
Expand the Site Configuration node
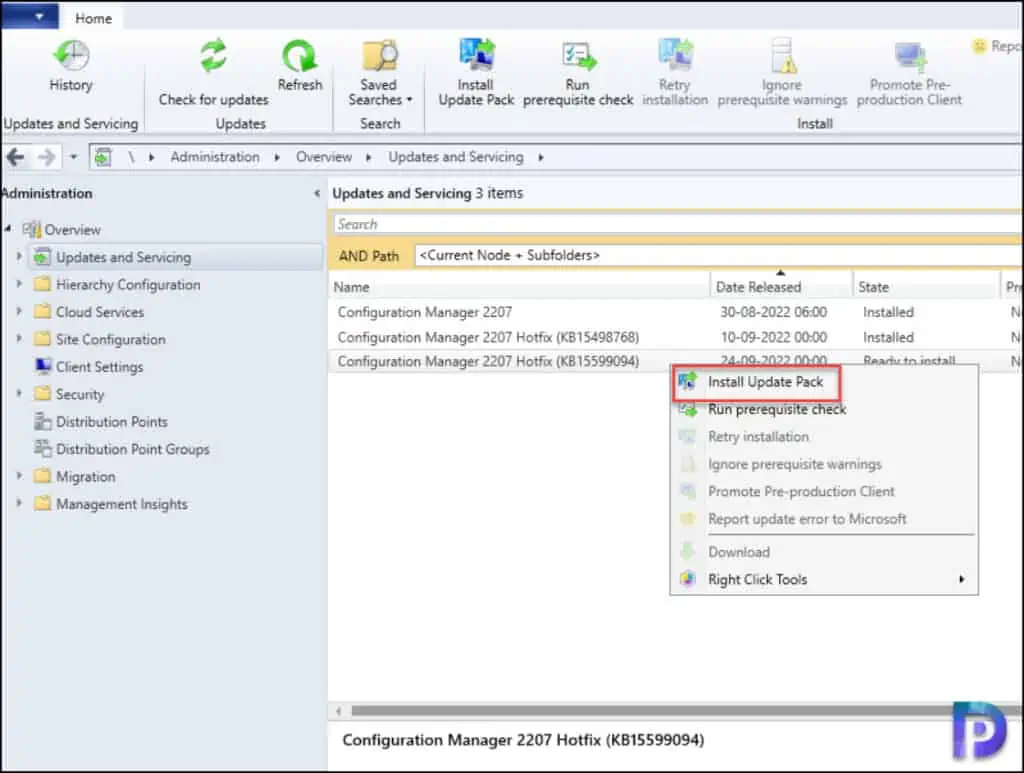(19, 339)
